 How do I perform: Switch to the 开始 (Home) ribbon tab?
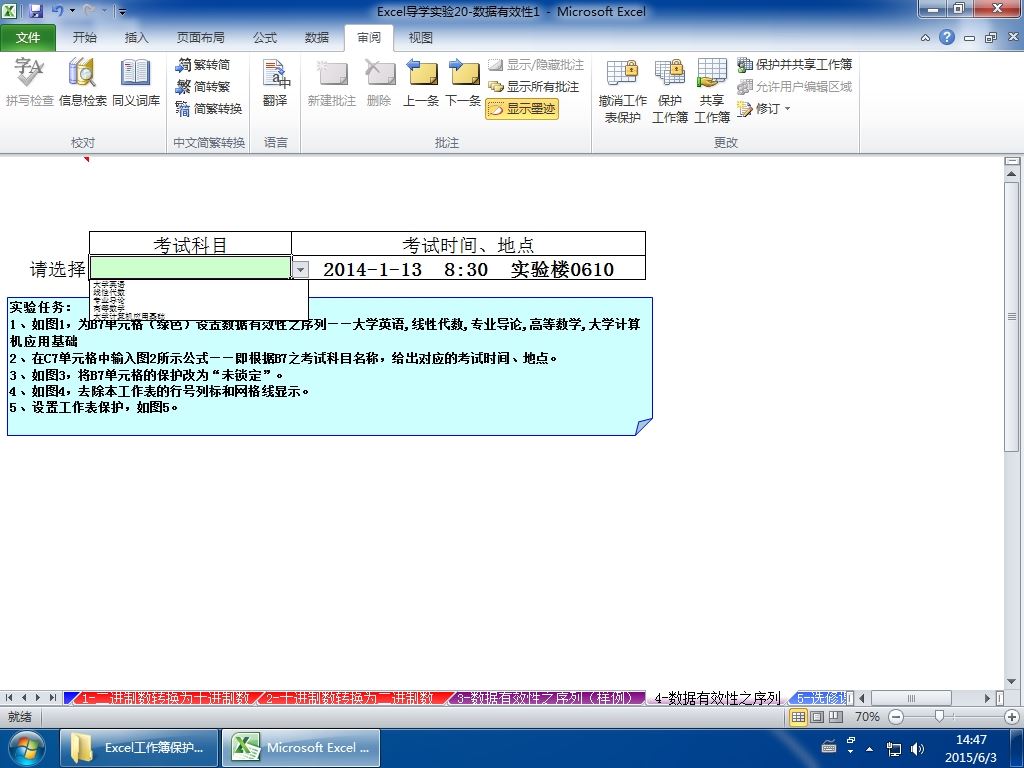[84, 38]
